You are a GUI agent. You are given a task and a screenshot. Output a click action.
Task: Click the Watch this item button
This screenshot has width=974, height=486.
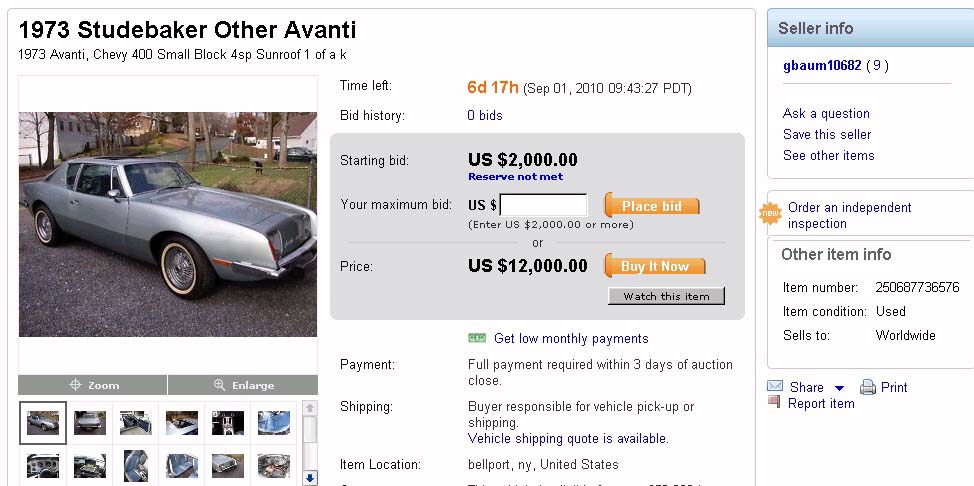click(x=666, y=296)
